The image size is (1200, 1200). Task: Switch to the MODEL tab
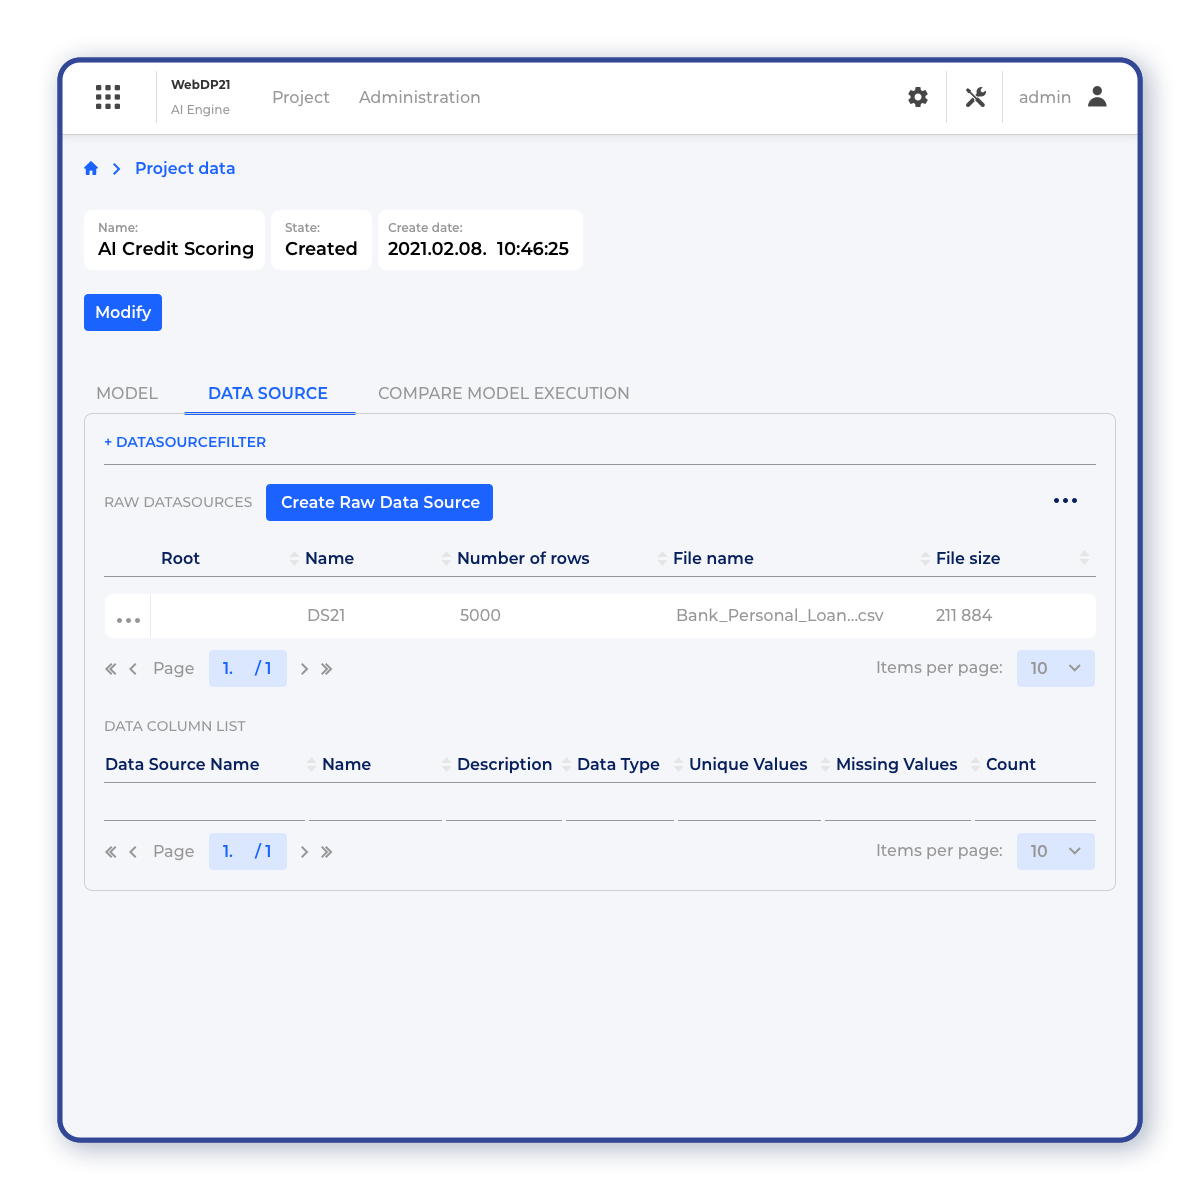coord(127,393)
